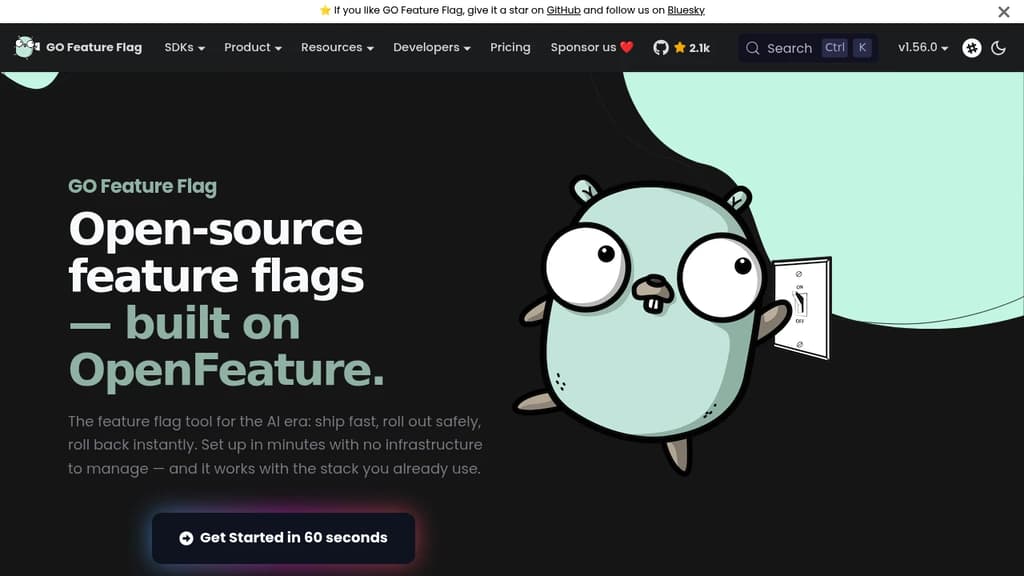This screenshot has width=1024, height=576.
Task: Click the K key hint in search
Action: (x=862, y=48)
